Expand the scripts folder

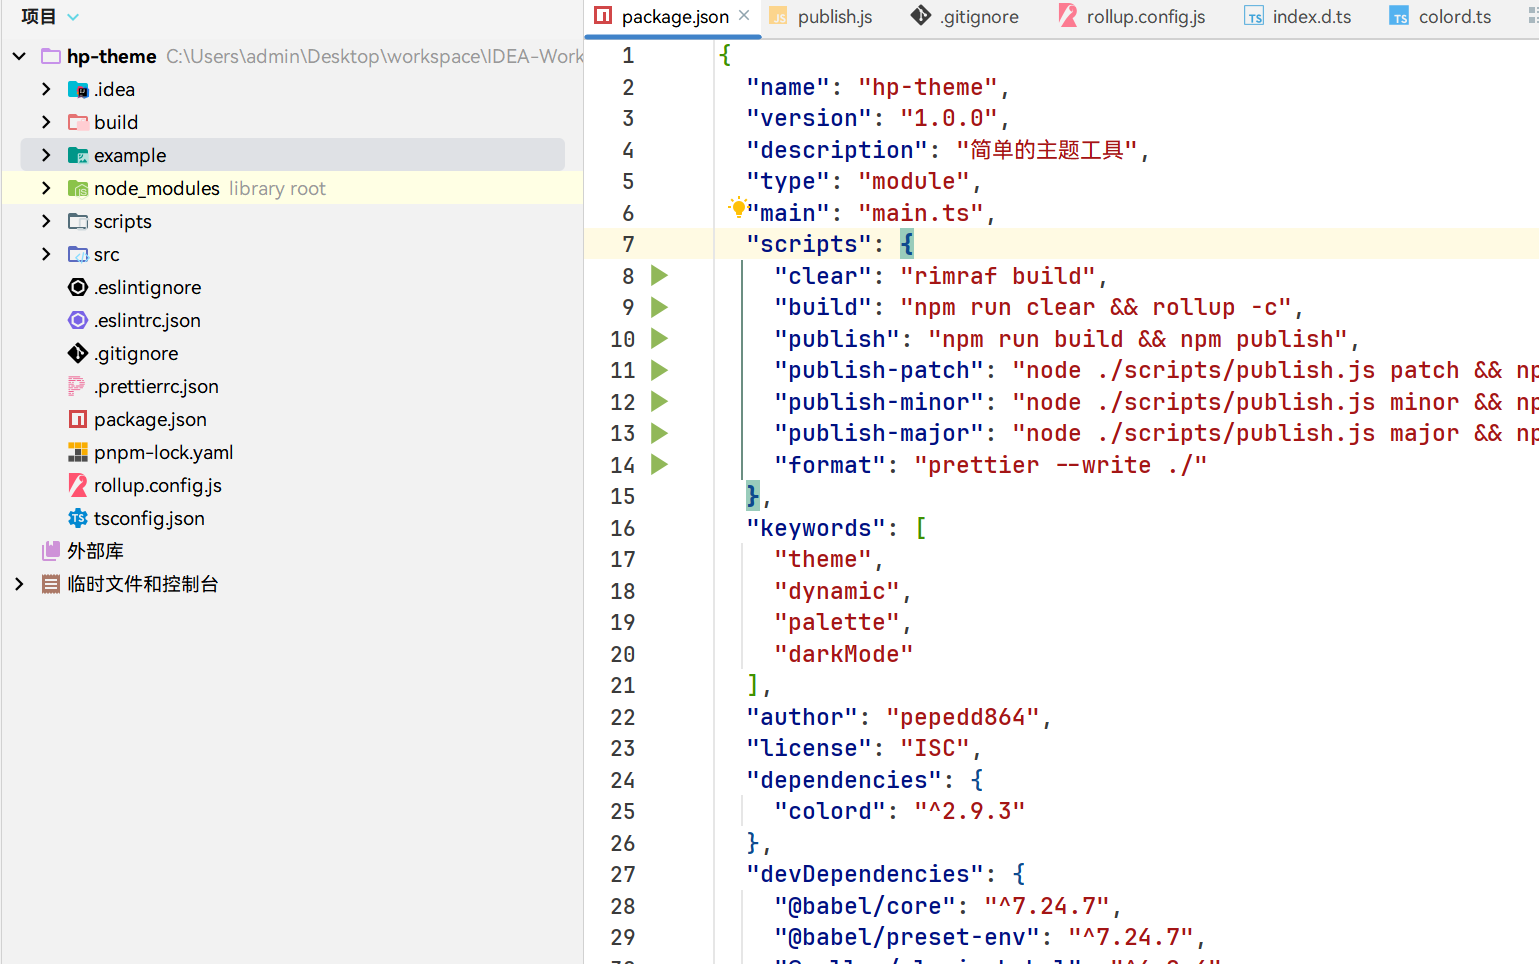[x=46, y=221]
